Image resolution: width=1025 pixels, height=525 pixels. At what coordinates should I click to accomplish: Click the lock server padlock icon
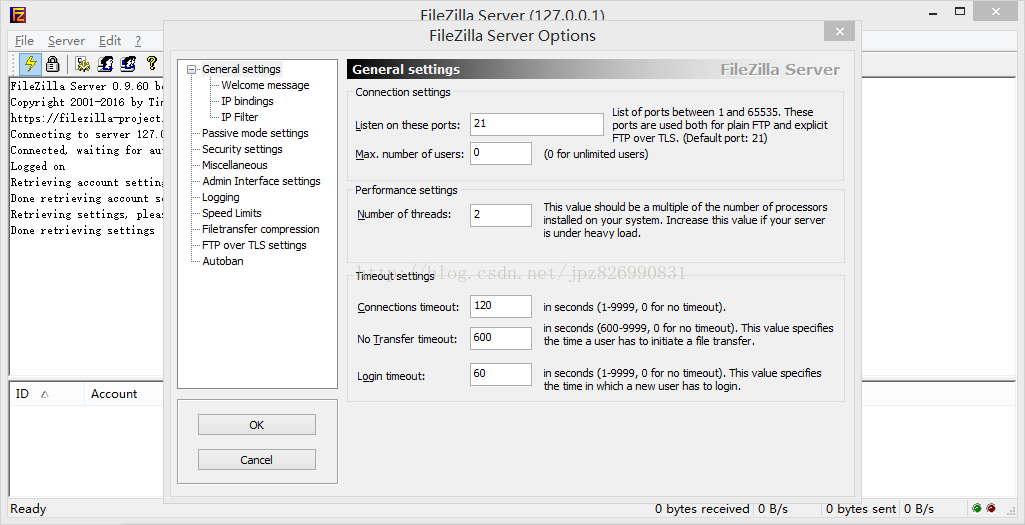pos(53,63)
